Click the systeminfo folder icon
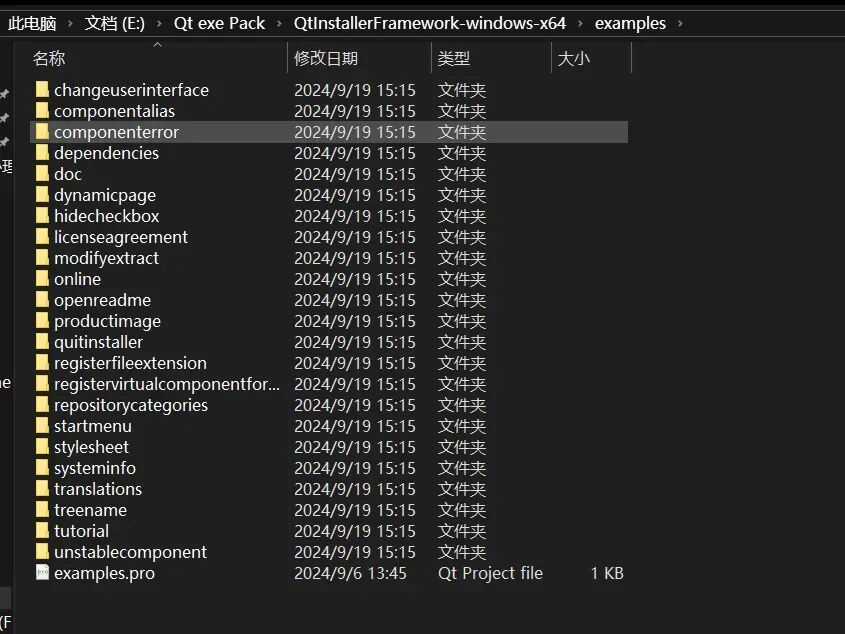Screen dimensions: 845x634 coord(43,468)
